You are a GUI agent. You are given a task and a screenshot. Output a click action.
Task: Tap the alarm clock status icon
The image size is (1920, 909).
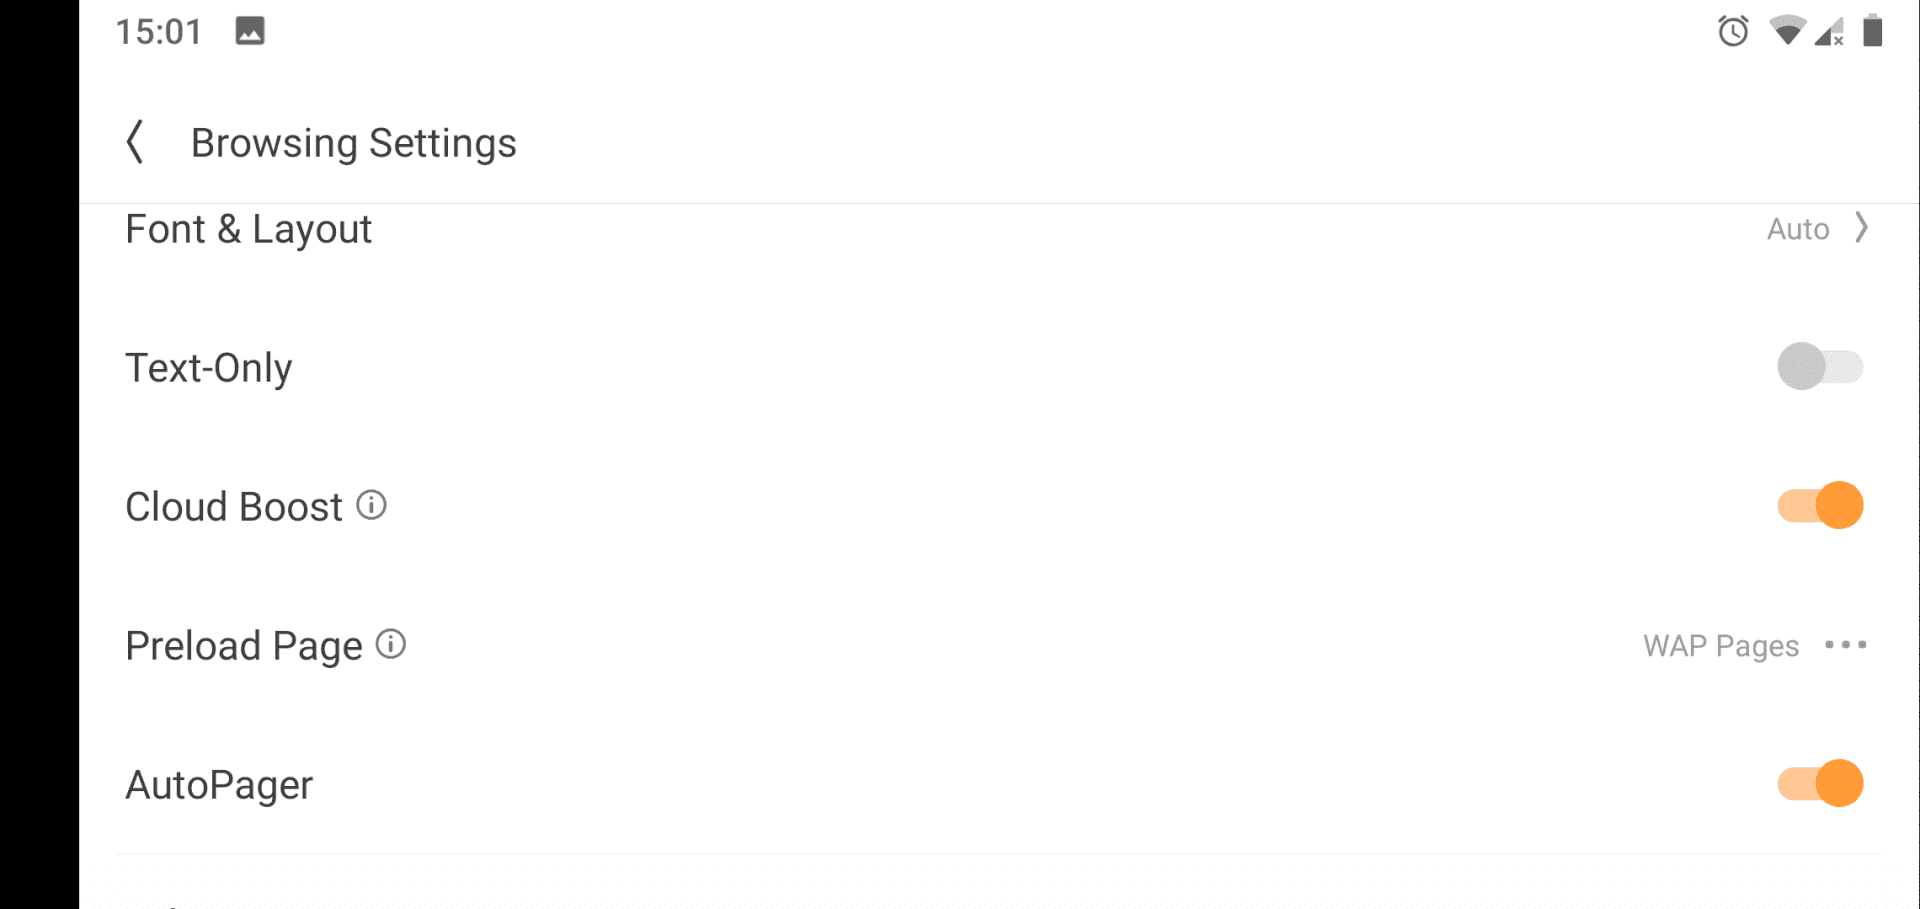click(1733, 31)
